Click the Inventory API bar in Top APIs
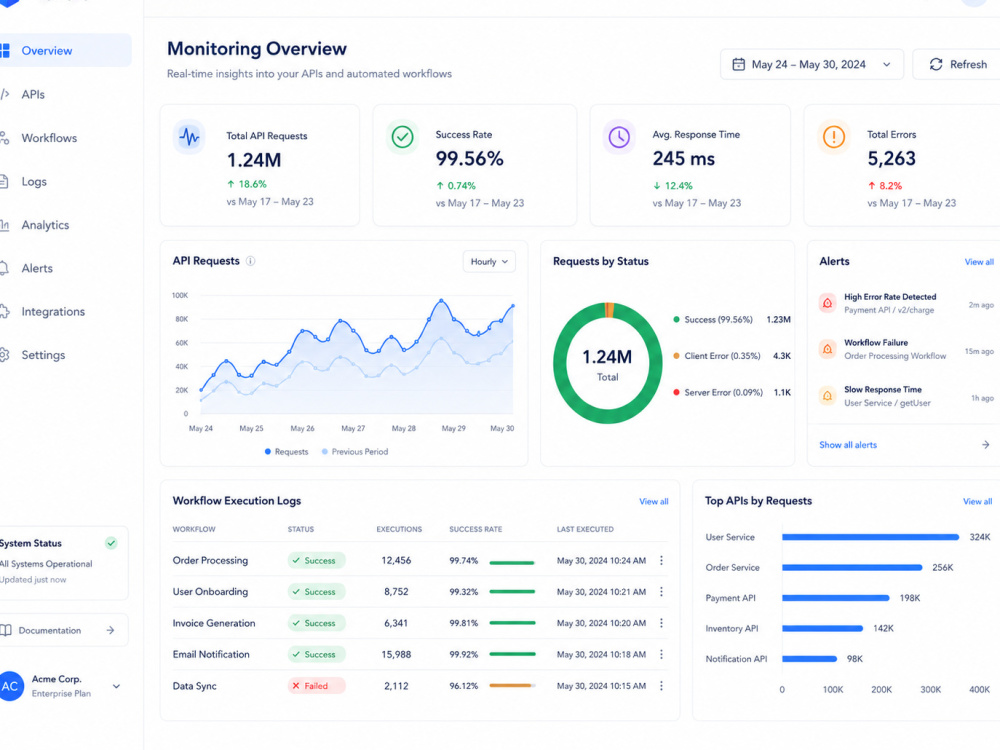Image resolution: width=1000 pixels, height=750 pixels. [x=822, y=628]
